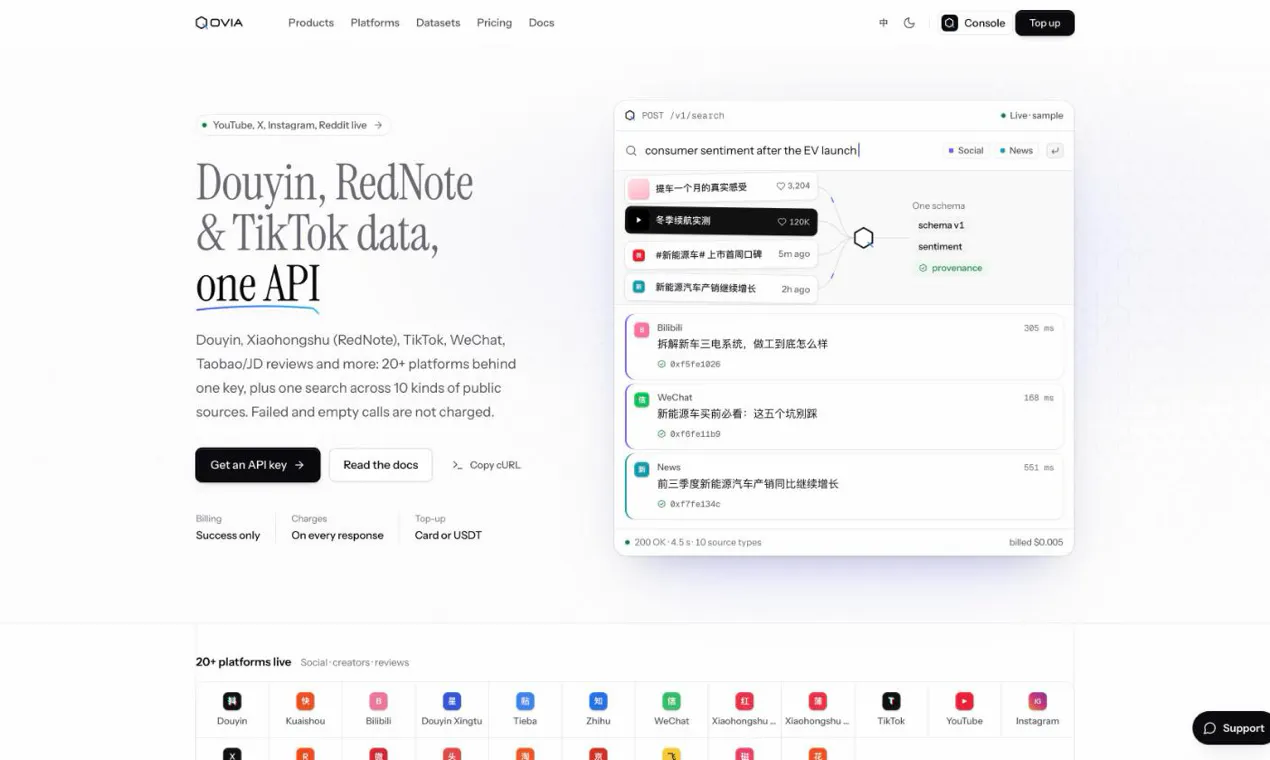Viewport: 1270px width, 760px height.
Task: Open the Products menu
Action: tap(311, 23)
